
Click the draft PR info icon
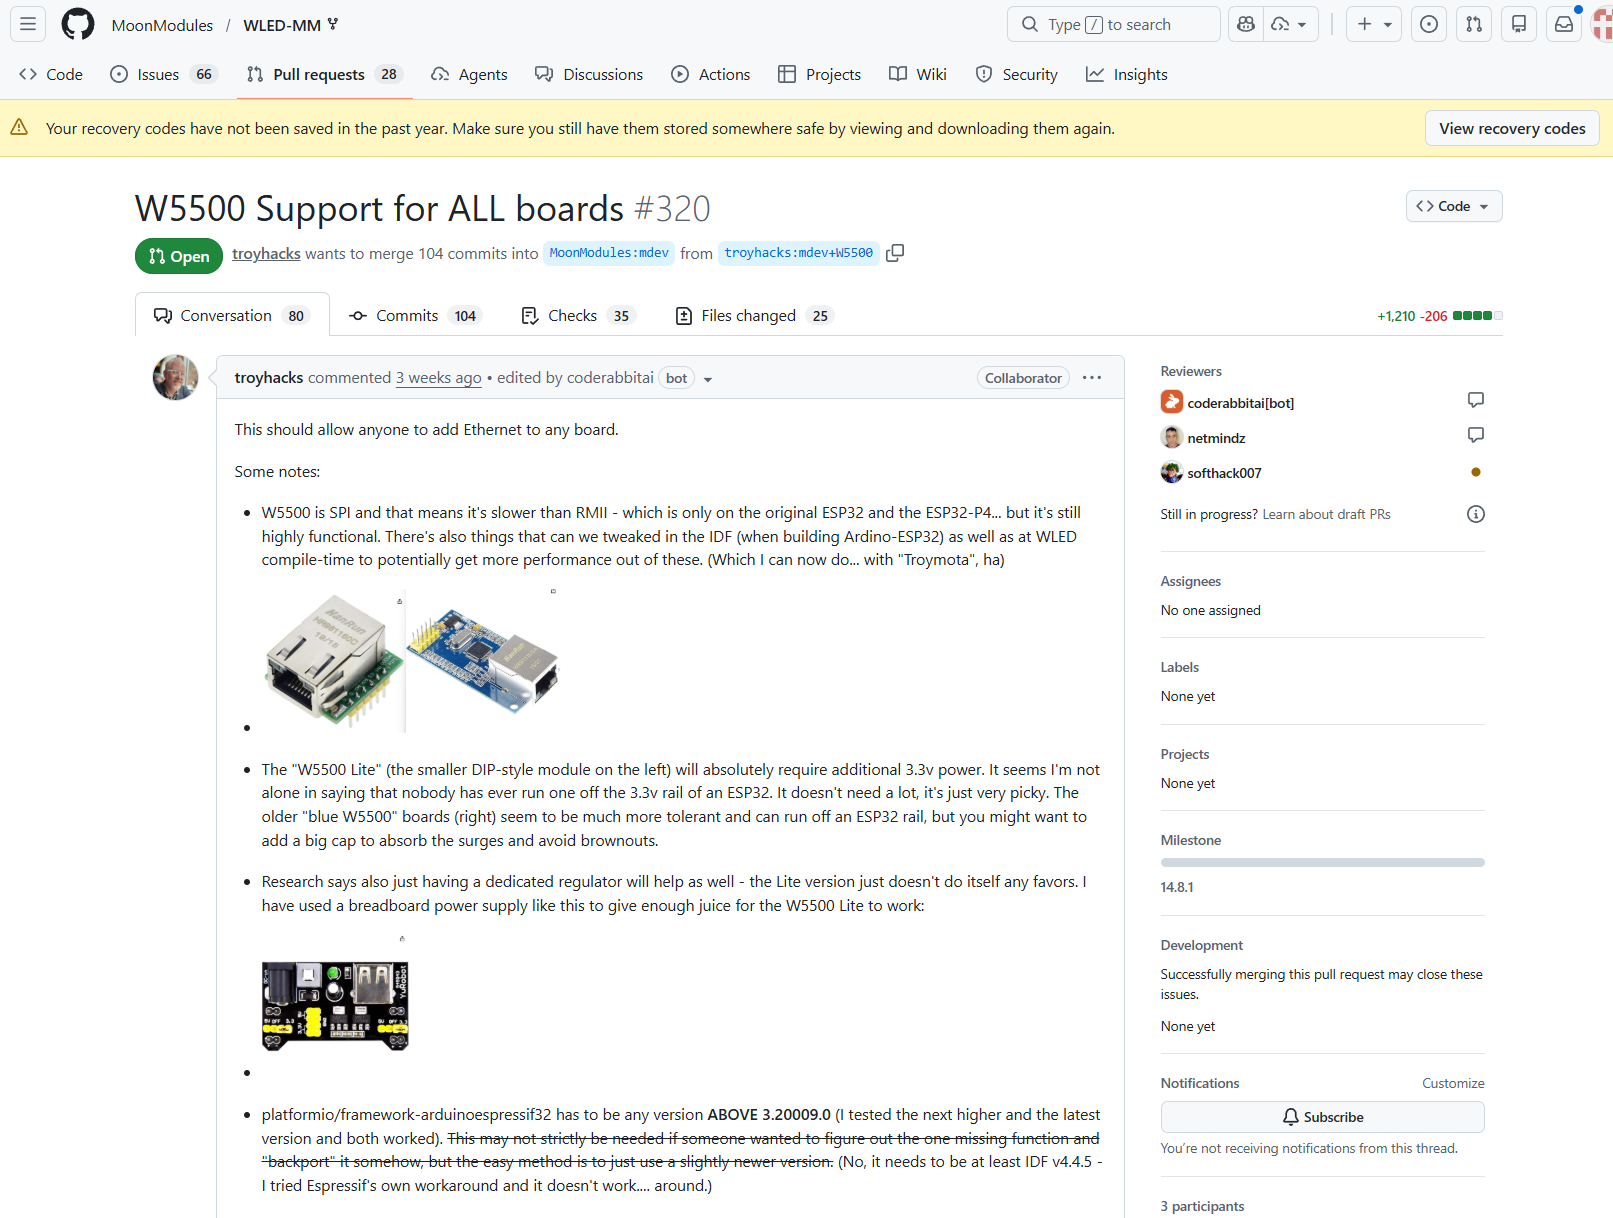[1475, 514]
